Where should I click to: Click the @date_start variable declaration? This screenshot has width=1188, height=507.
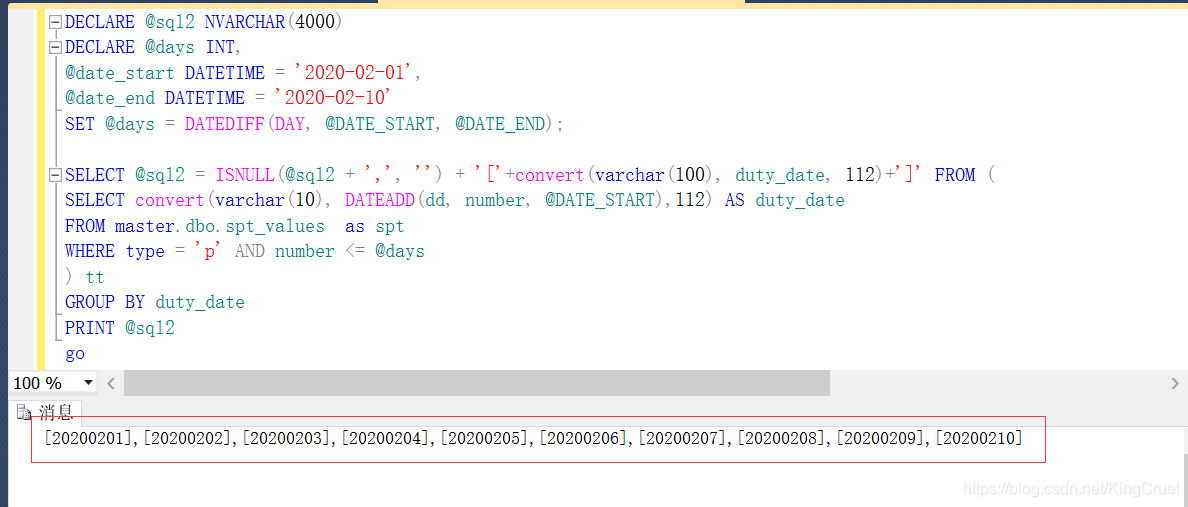click(122, 73)
